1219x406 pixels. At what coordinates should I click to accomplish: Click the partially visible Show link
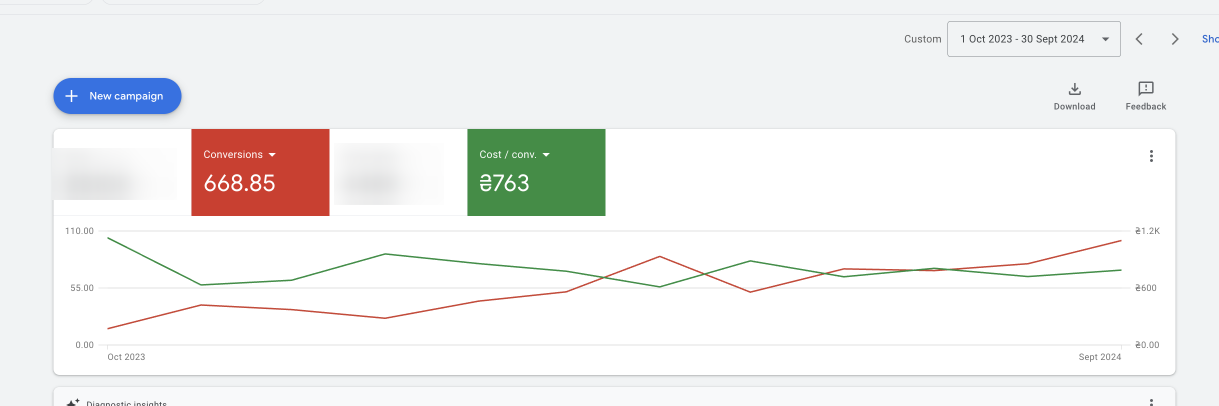coord(1210,39)
